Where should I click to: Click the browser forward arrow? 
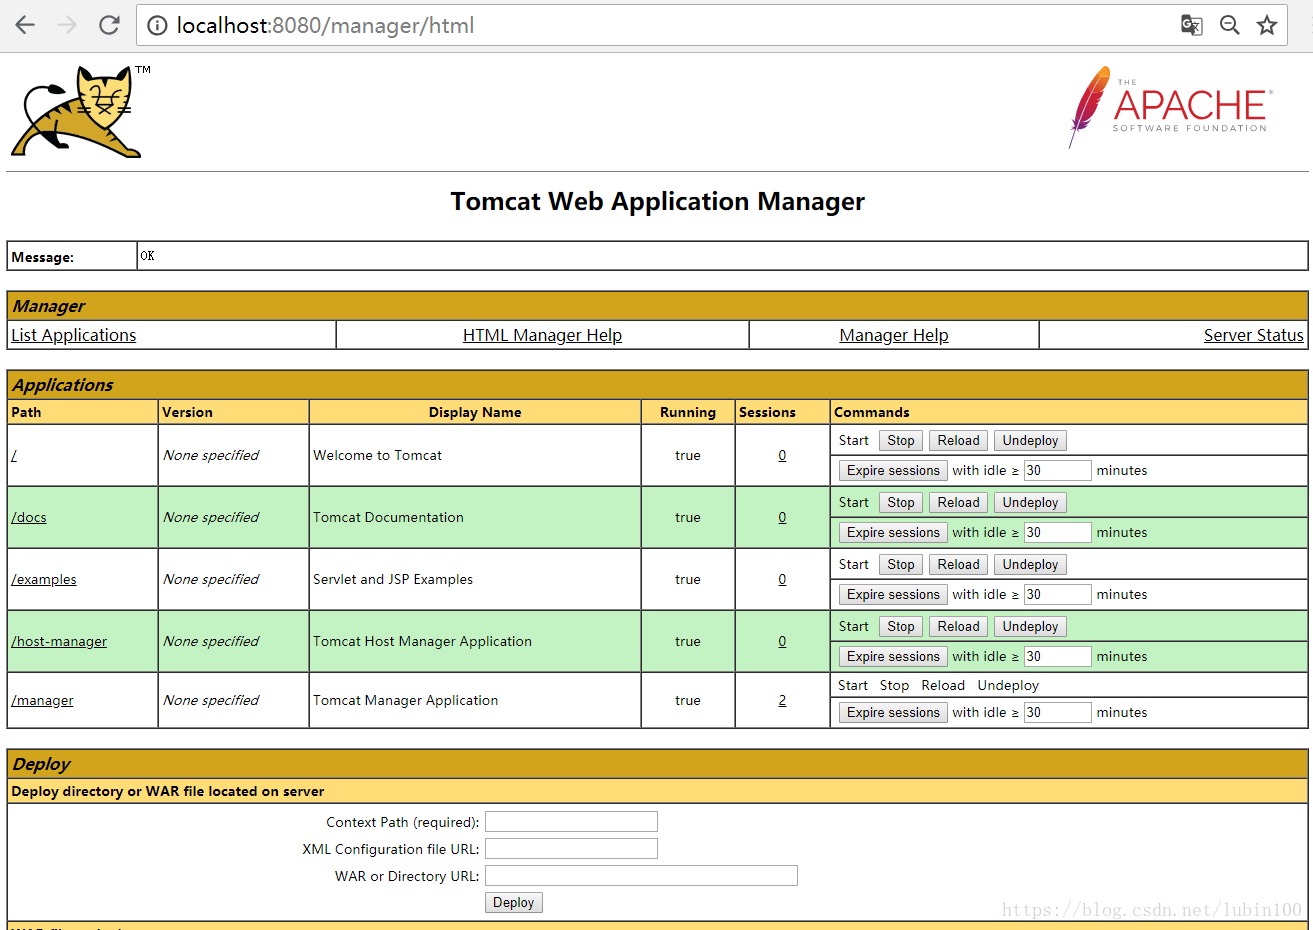coord(67,25)
